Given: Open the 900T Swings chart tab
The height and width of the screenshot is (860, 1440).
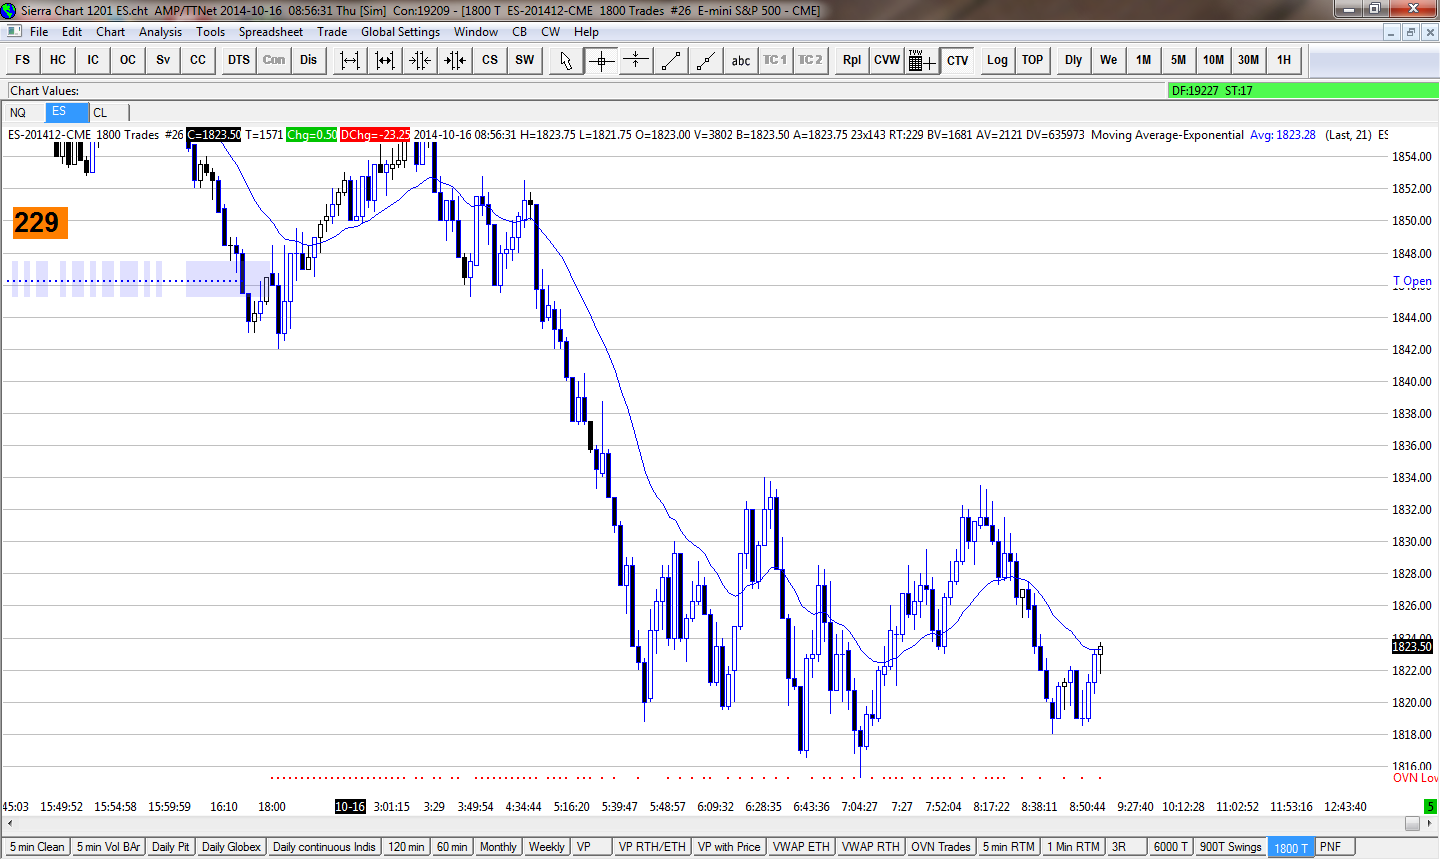Looking at the screenshot, I should click(x=1230, y=847).
